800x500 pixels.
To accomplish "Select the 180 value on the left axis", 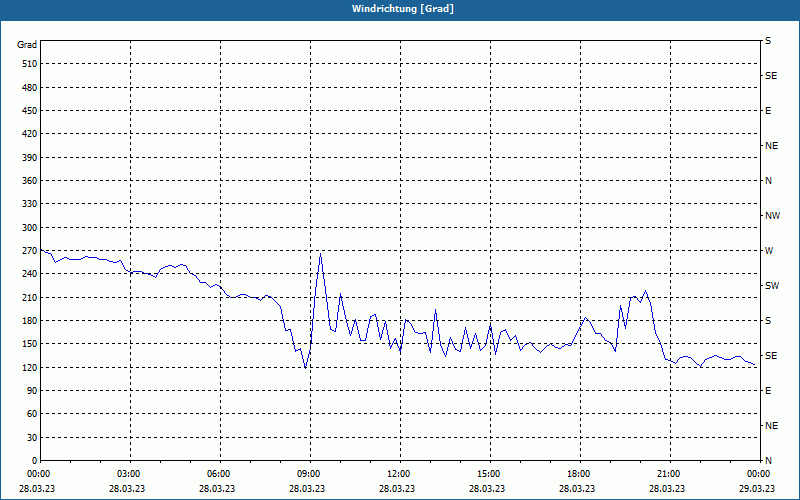I will click(30, 321).
